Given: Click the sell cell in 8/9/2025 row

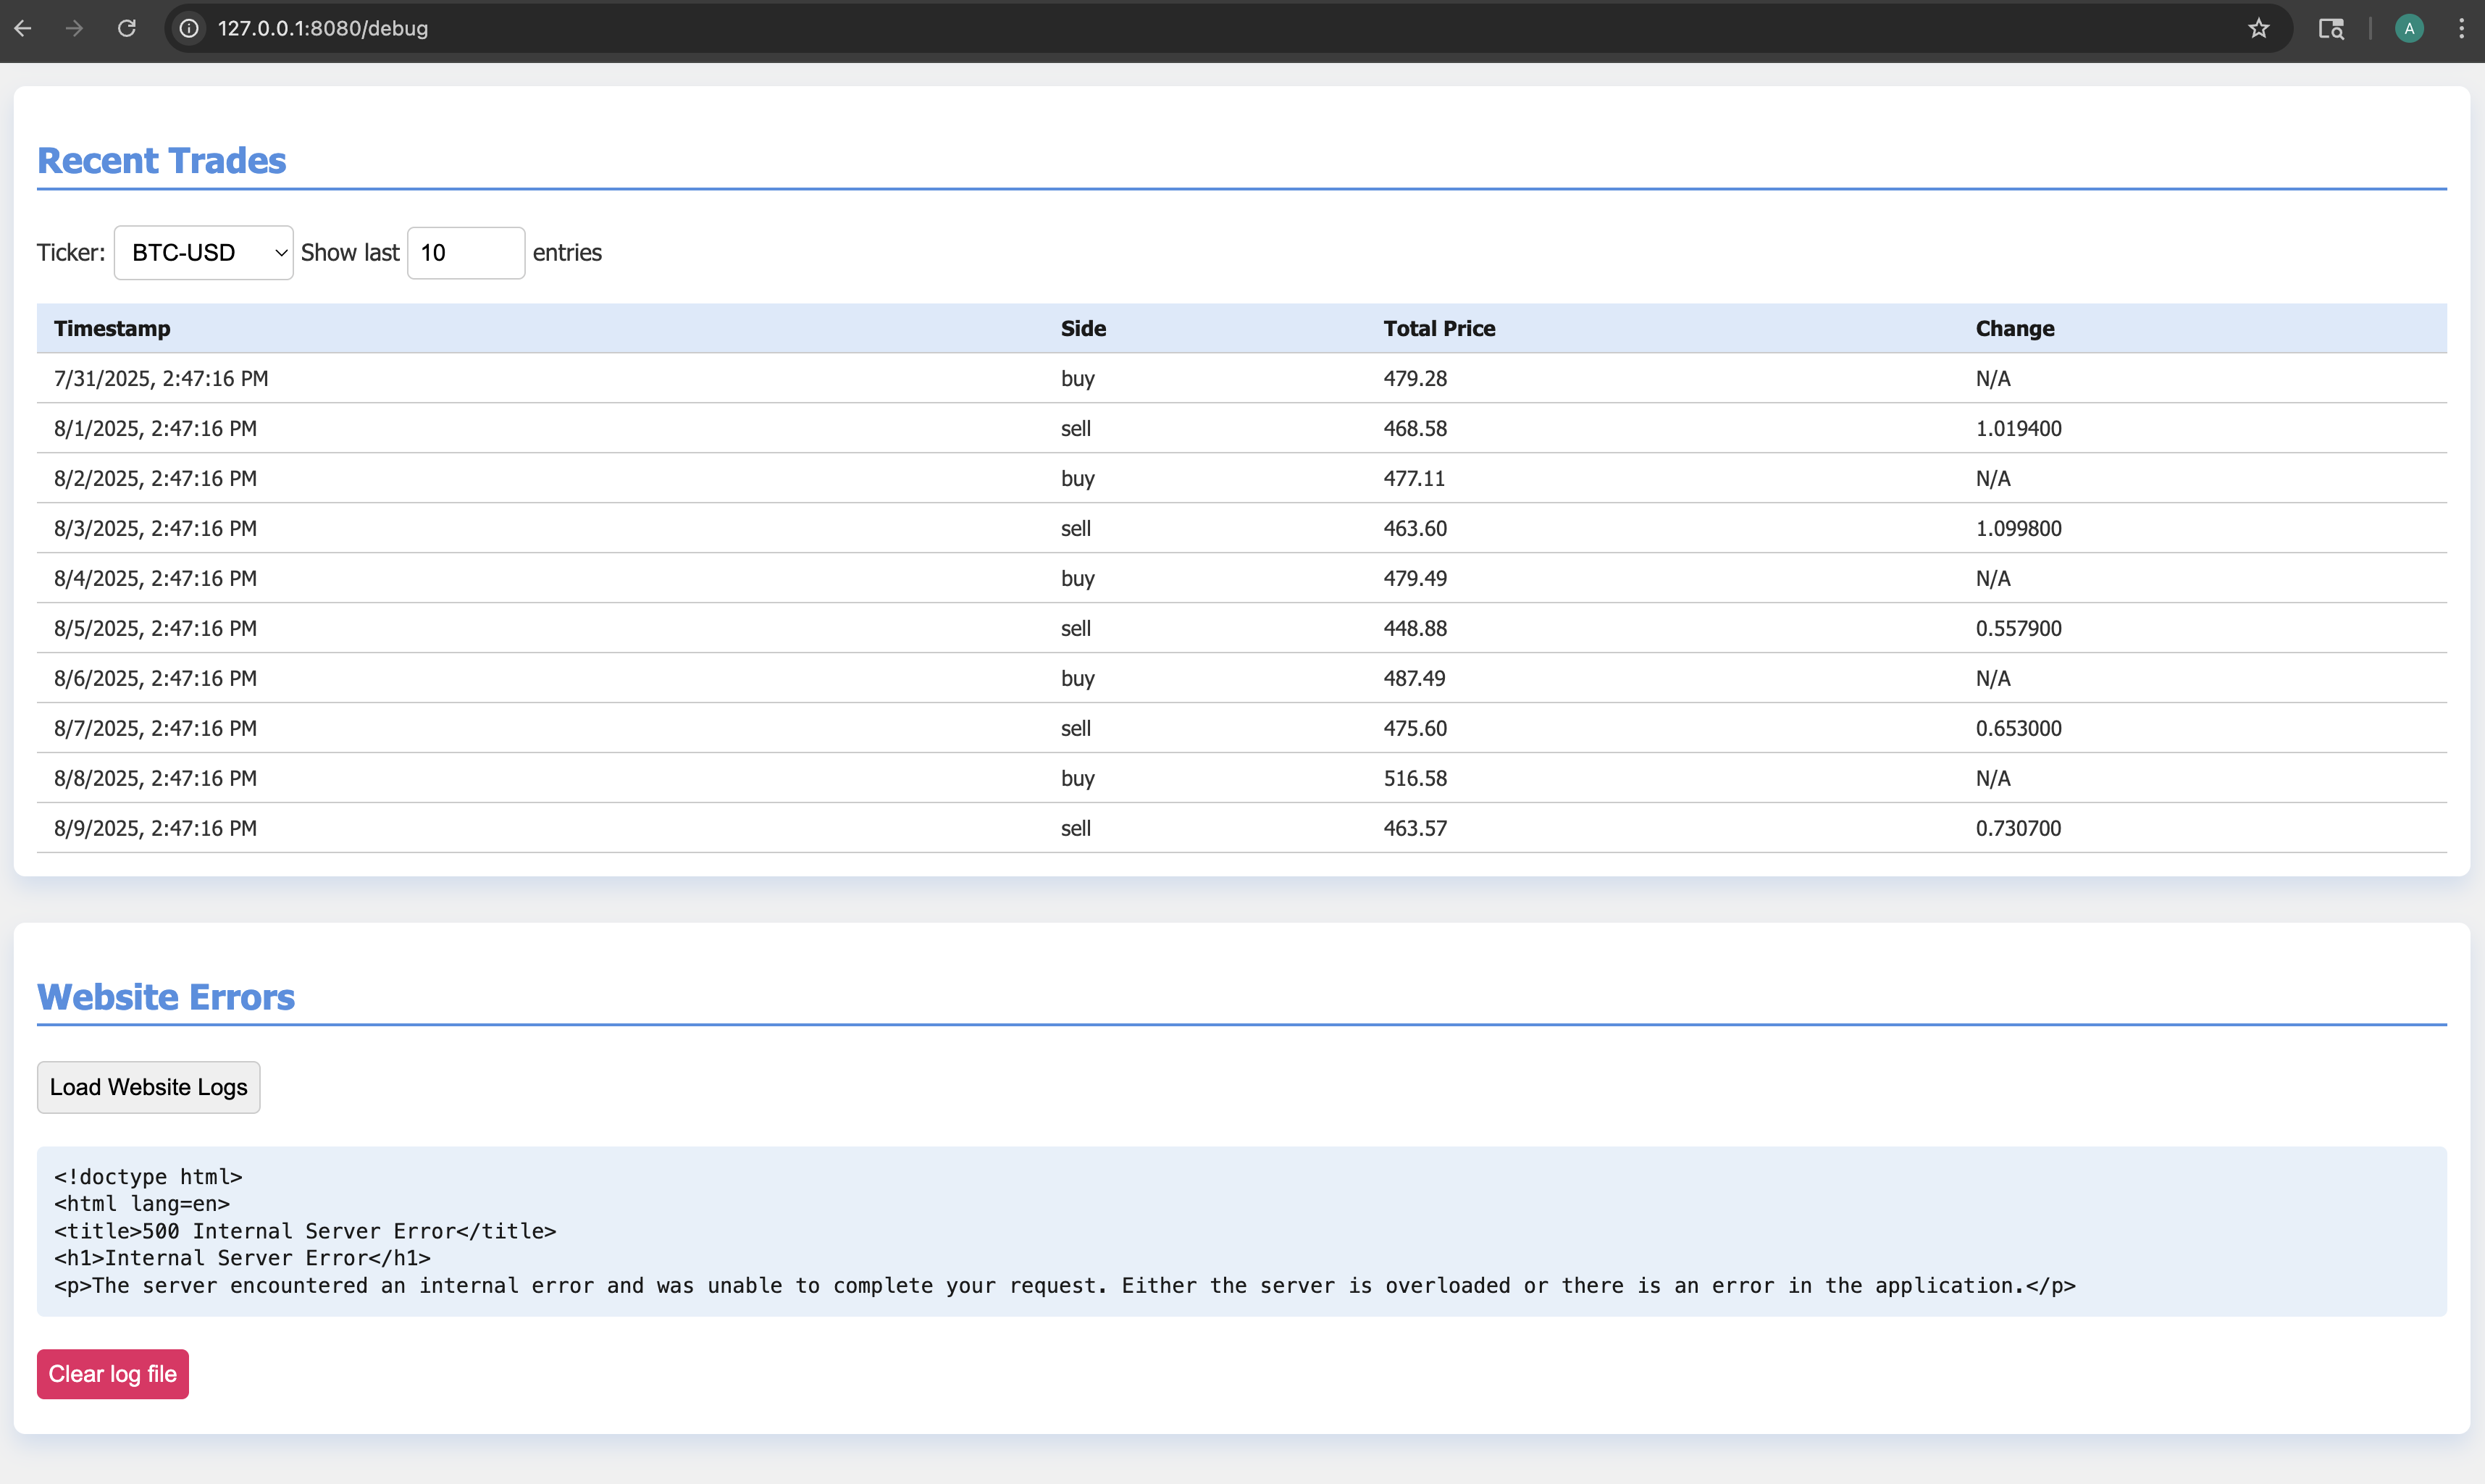Looking at the screenshot, I should 1075,828.
